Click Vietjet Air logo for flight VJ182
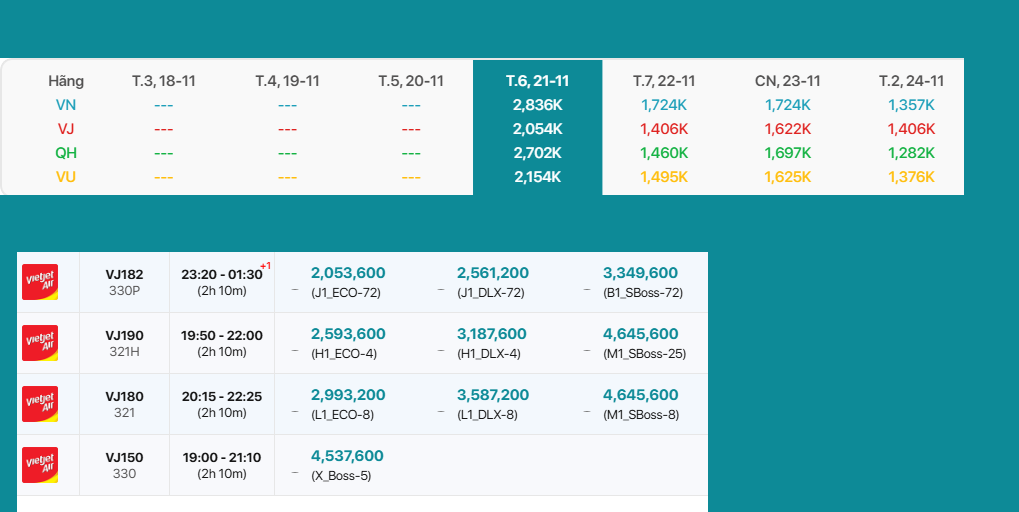 40,282
